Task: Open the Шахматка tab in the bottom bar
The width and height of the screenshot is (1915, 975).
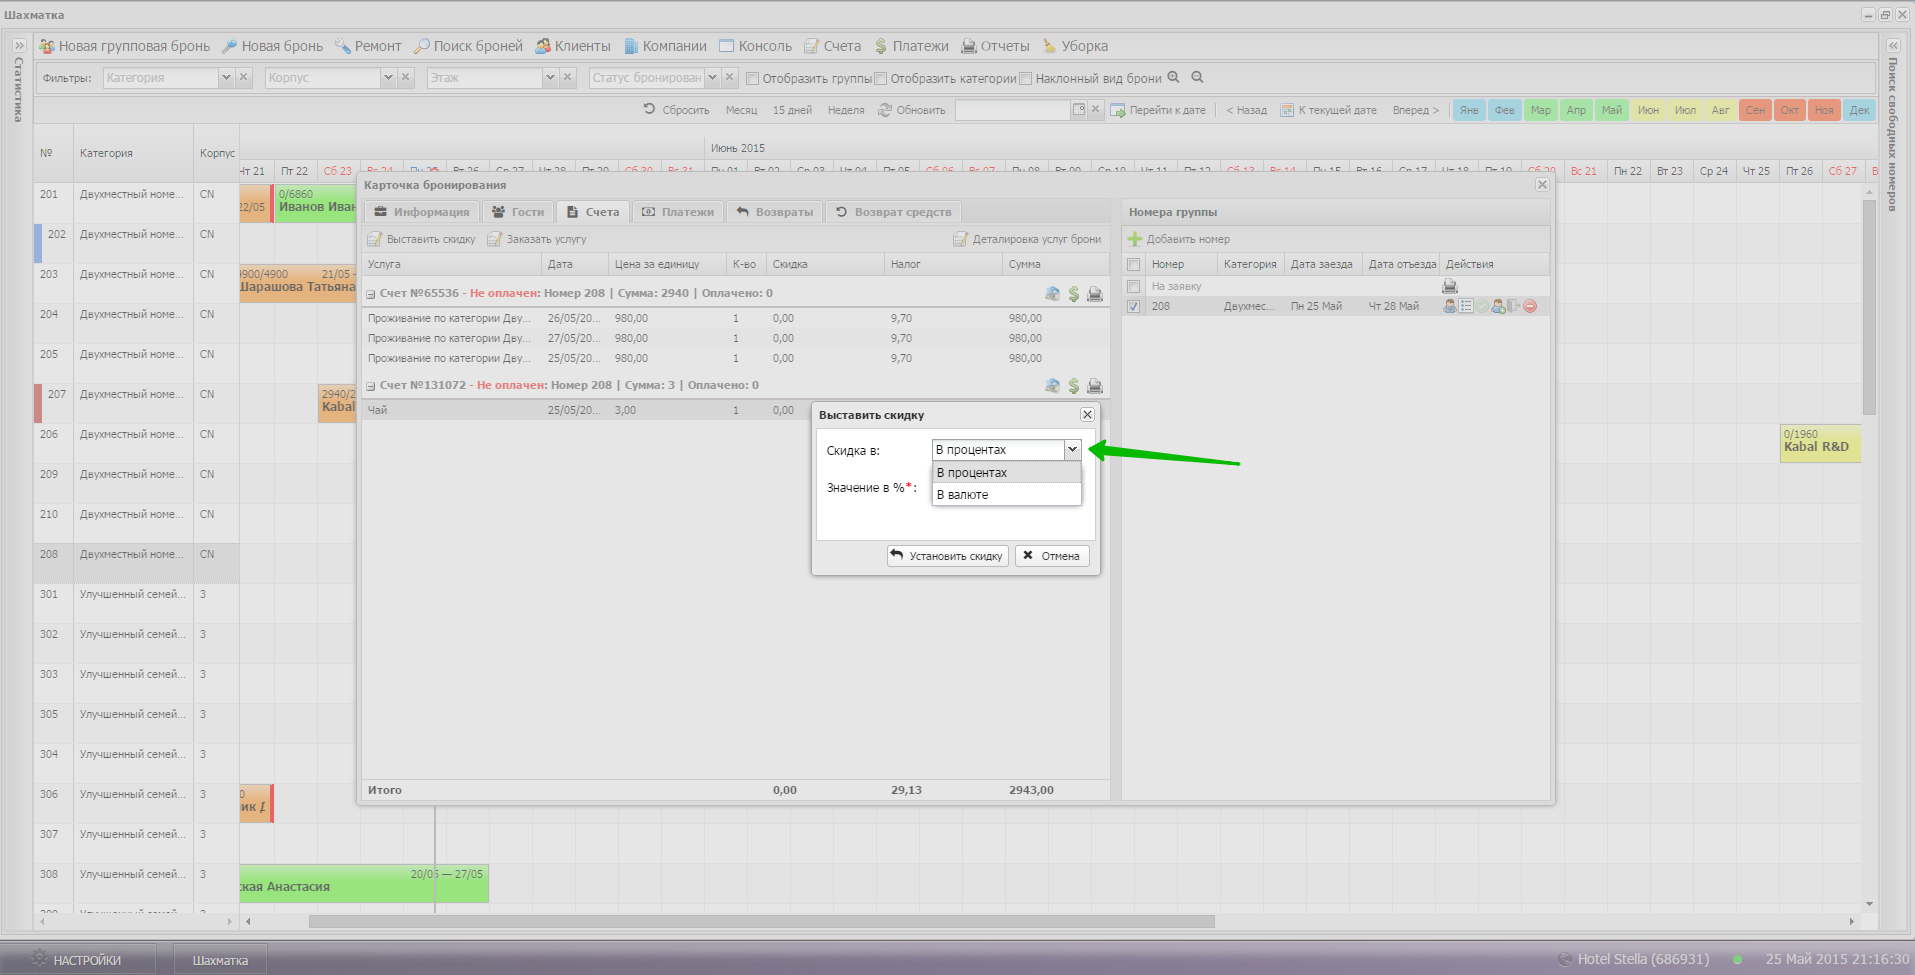Action: pos(220,960)
